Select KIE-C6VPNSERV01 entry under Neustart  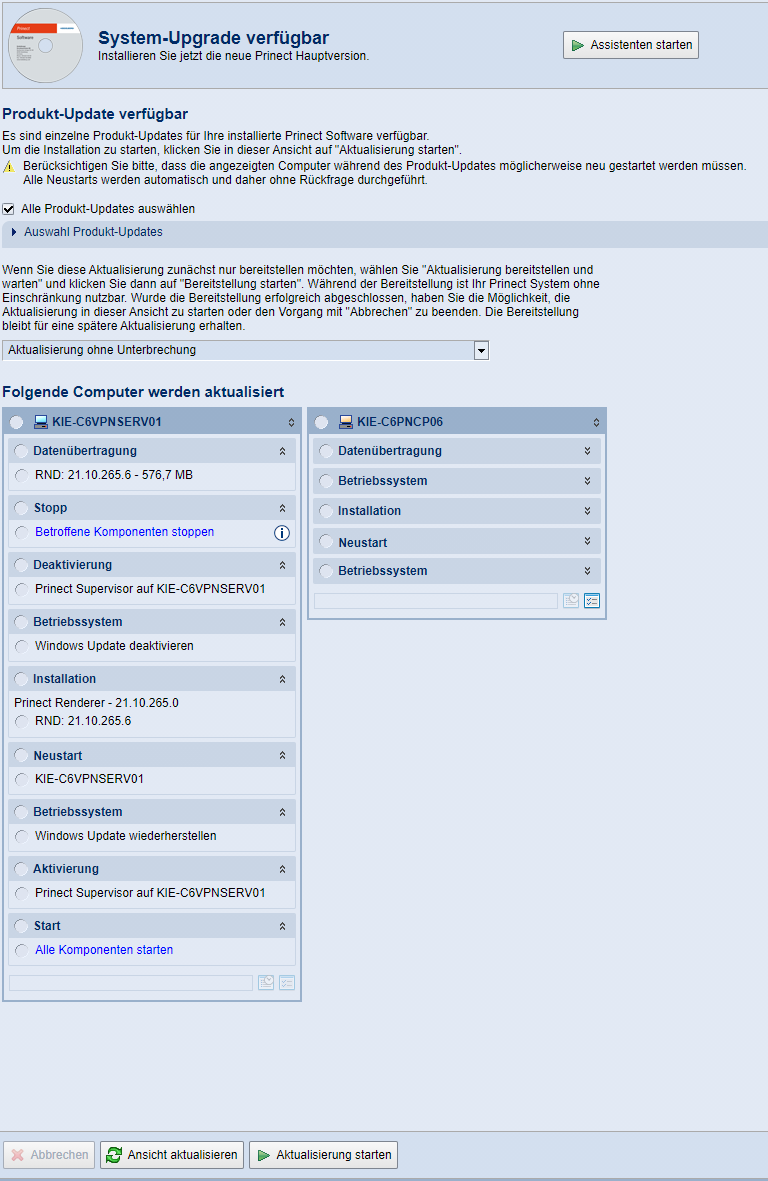[89, 779]
